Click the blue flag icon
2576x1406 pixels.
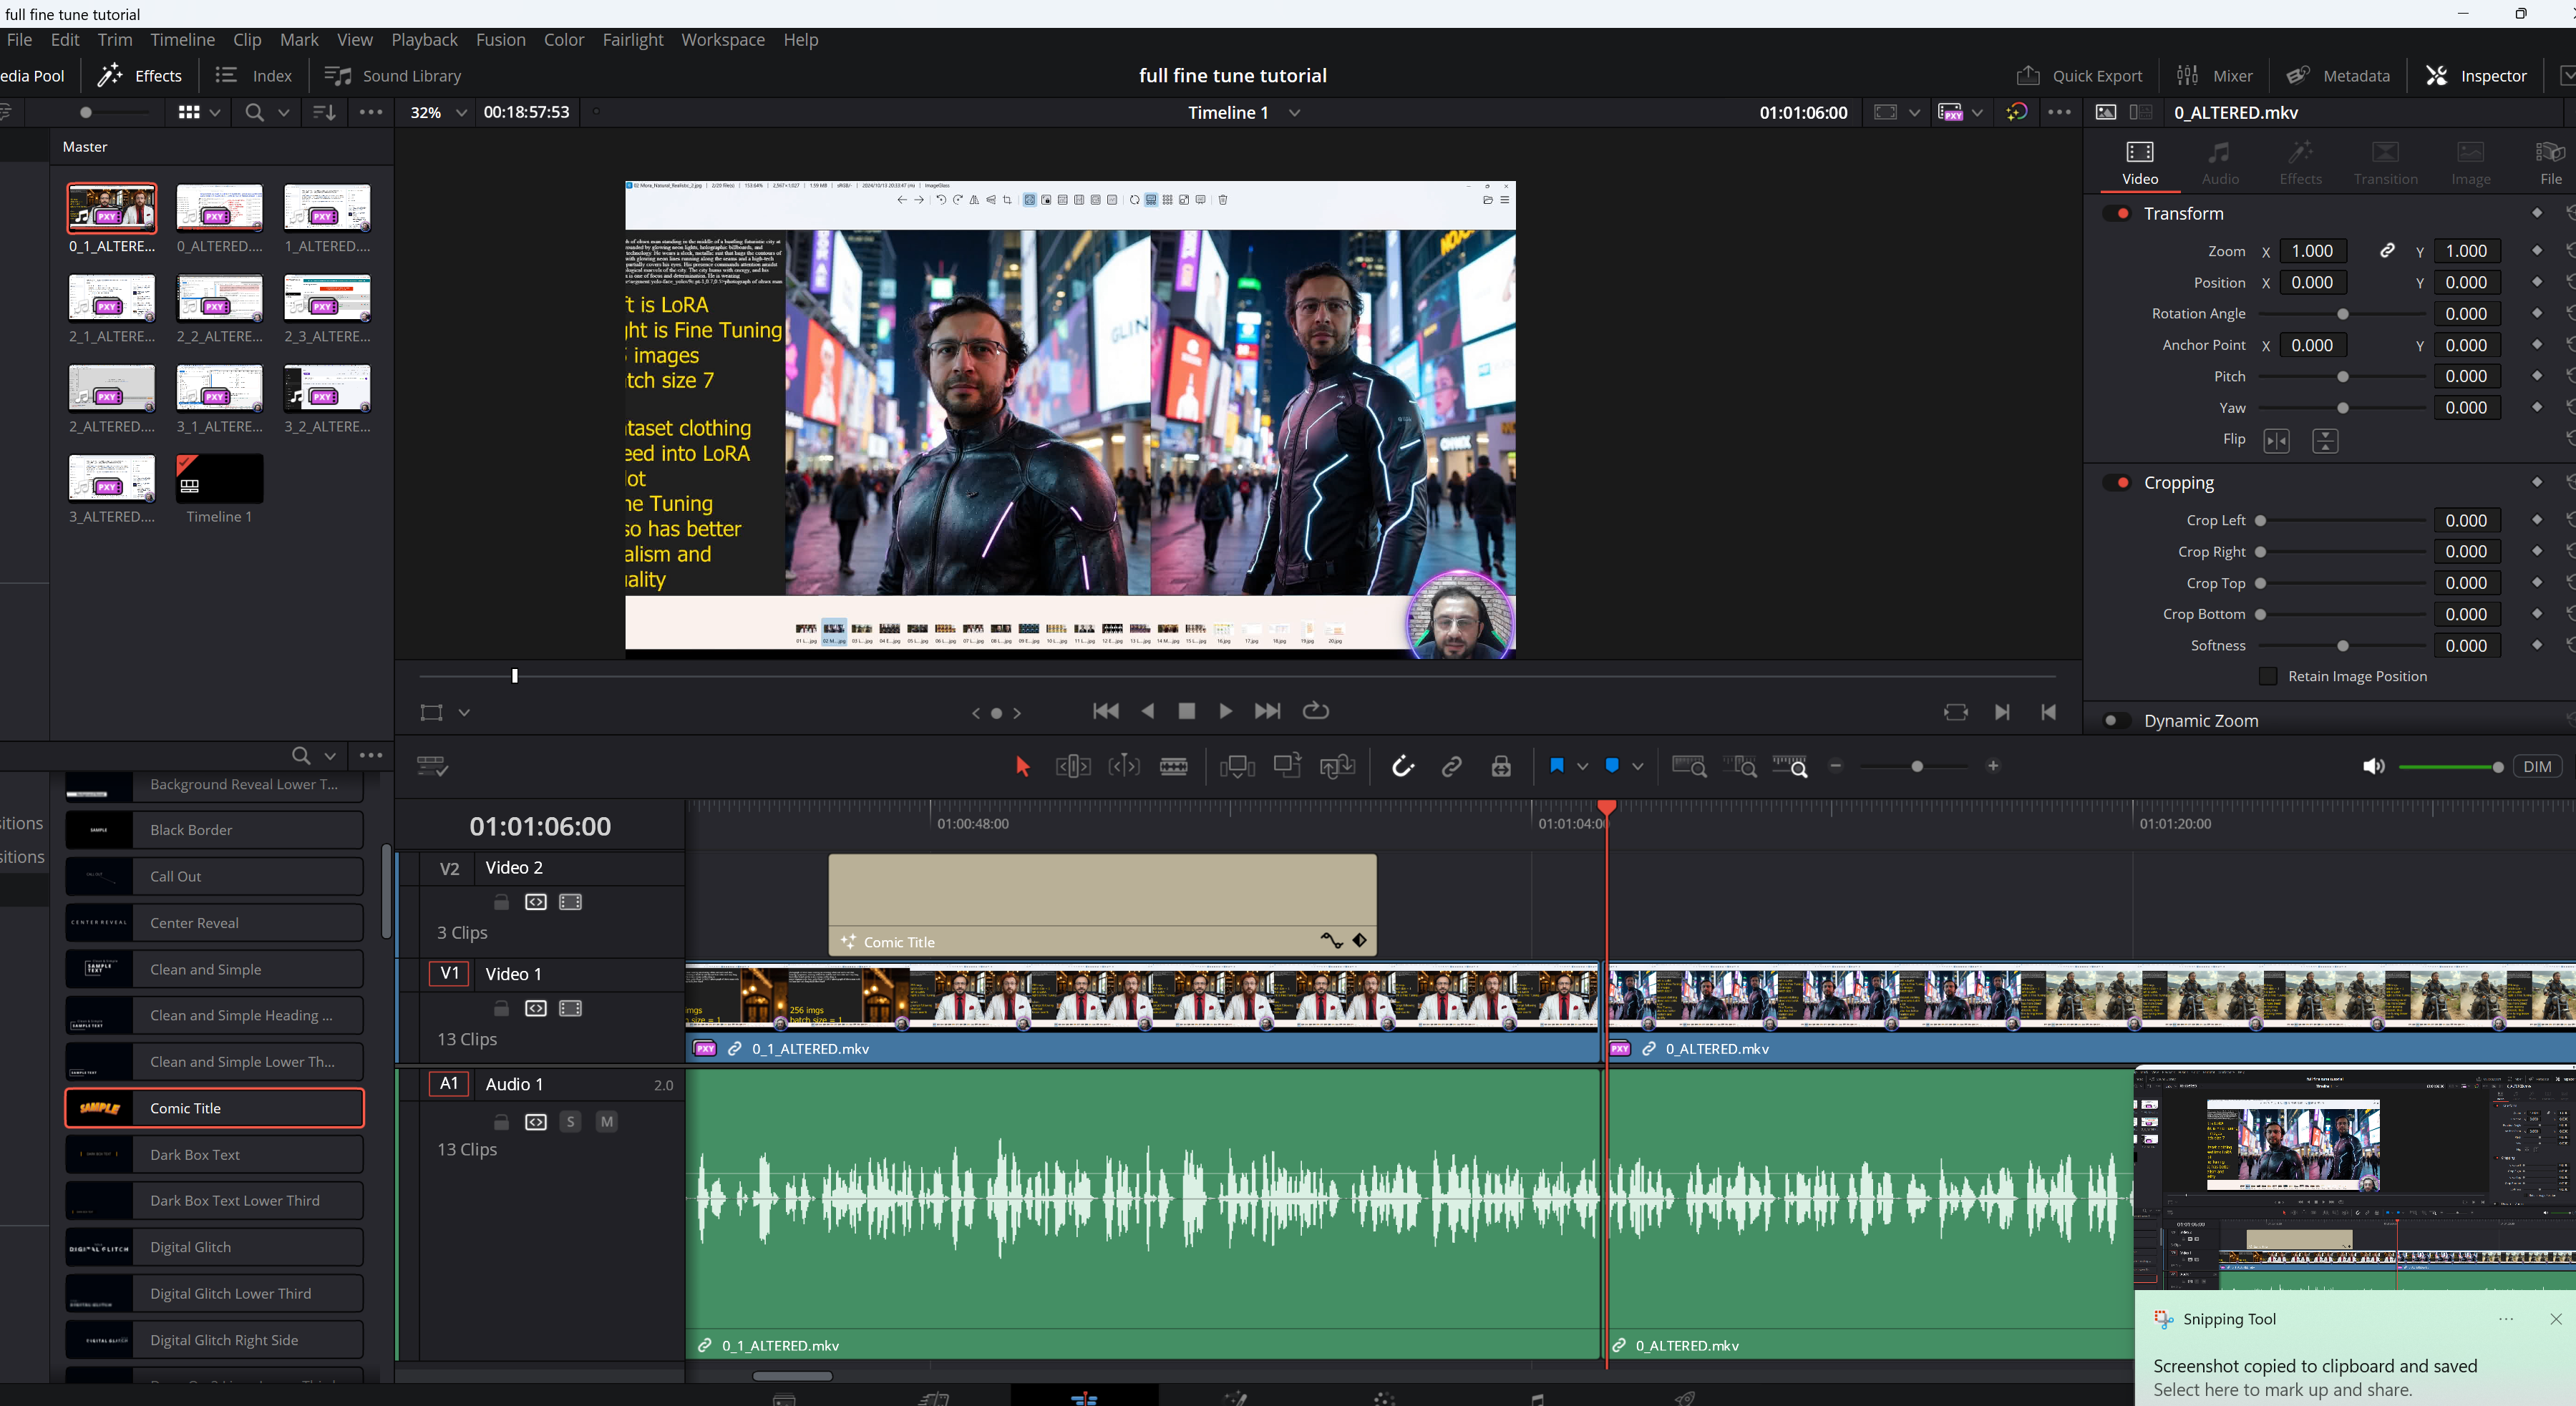[x=1556, y=766]
